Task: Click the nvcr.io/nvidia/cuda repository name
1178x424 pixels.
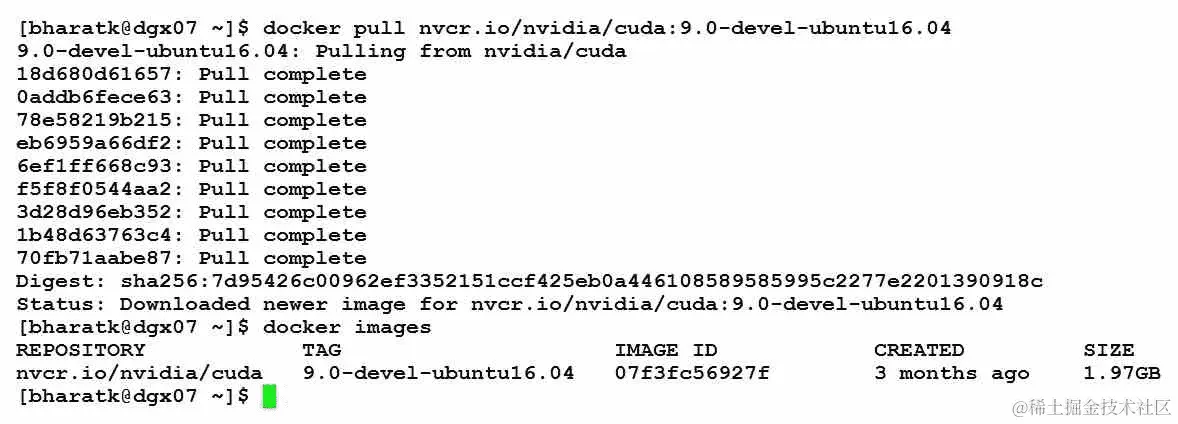Action: click(x=140, y=374)
